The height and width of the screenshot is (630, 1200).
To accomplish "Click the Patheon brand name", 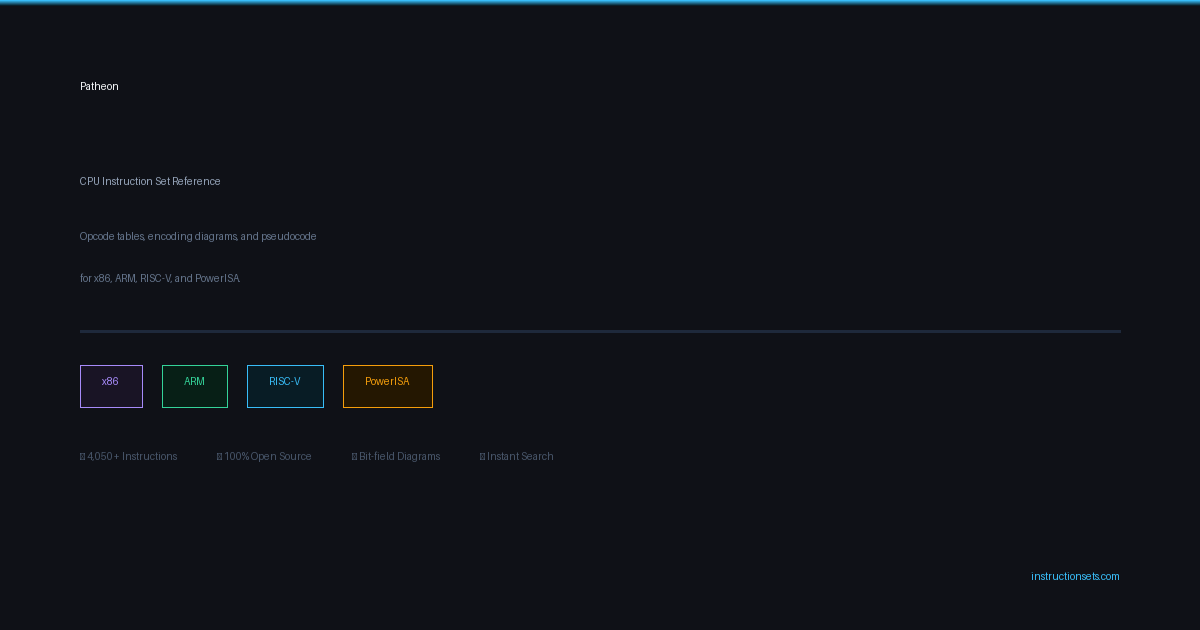I will (99, 87).
